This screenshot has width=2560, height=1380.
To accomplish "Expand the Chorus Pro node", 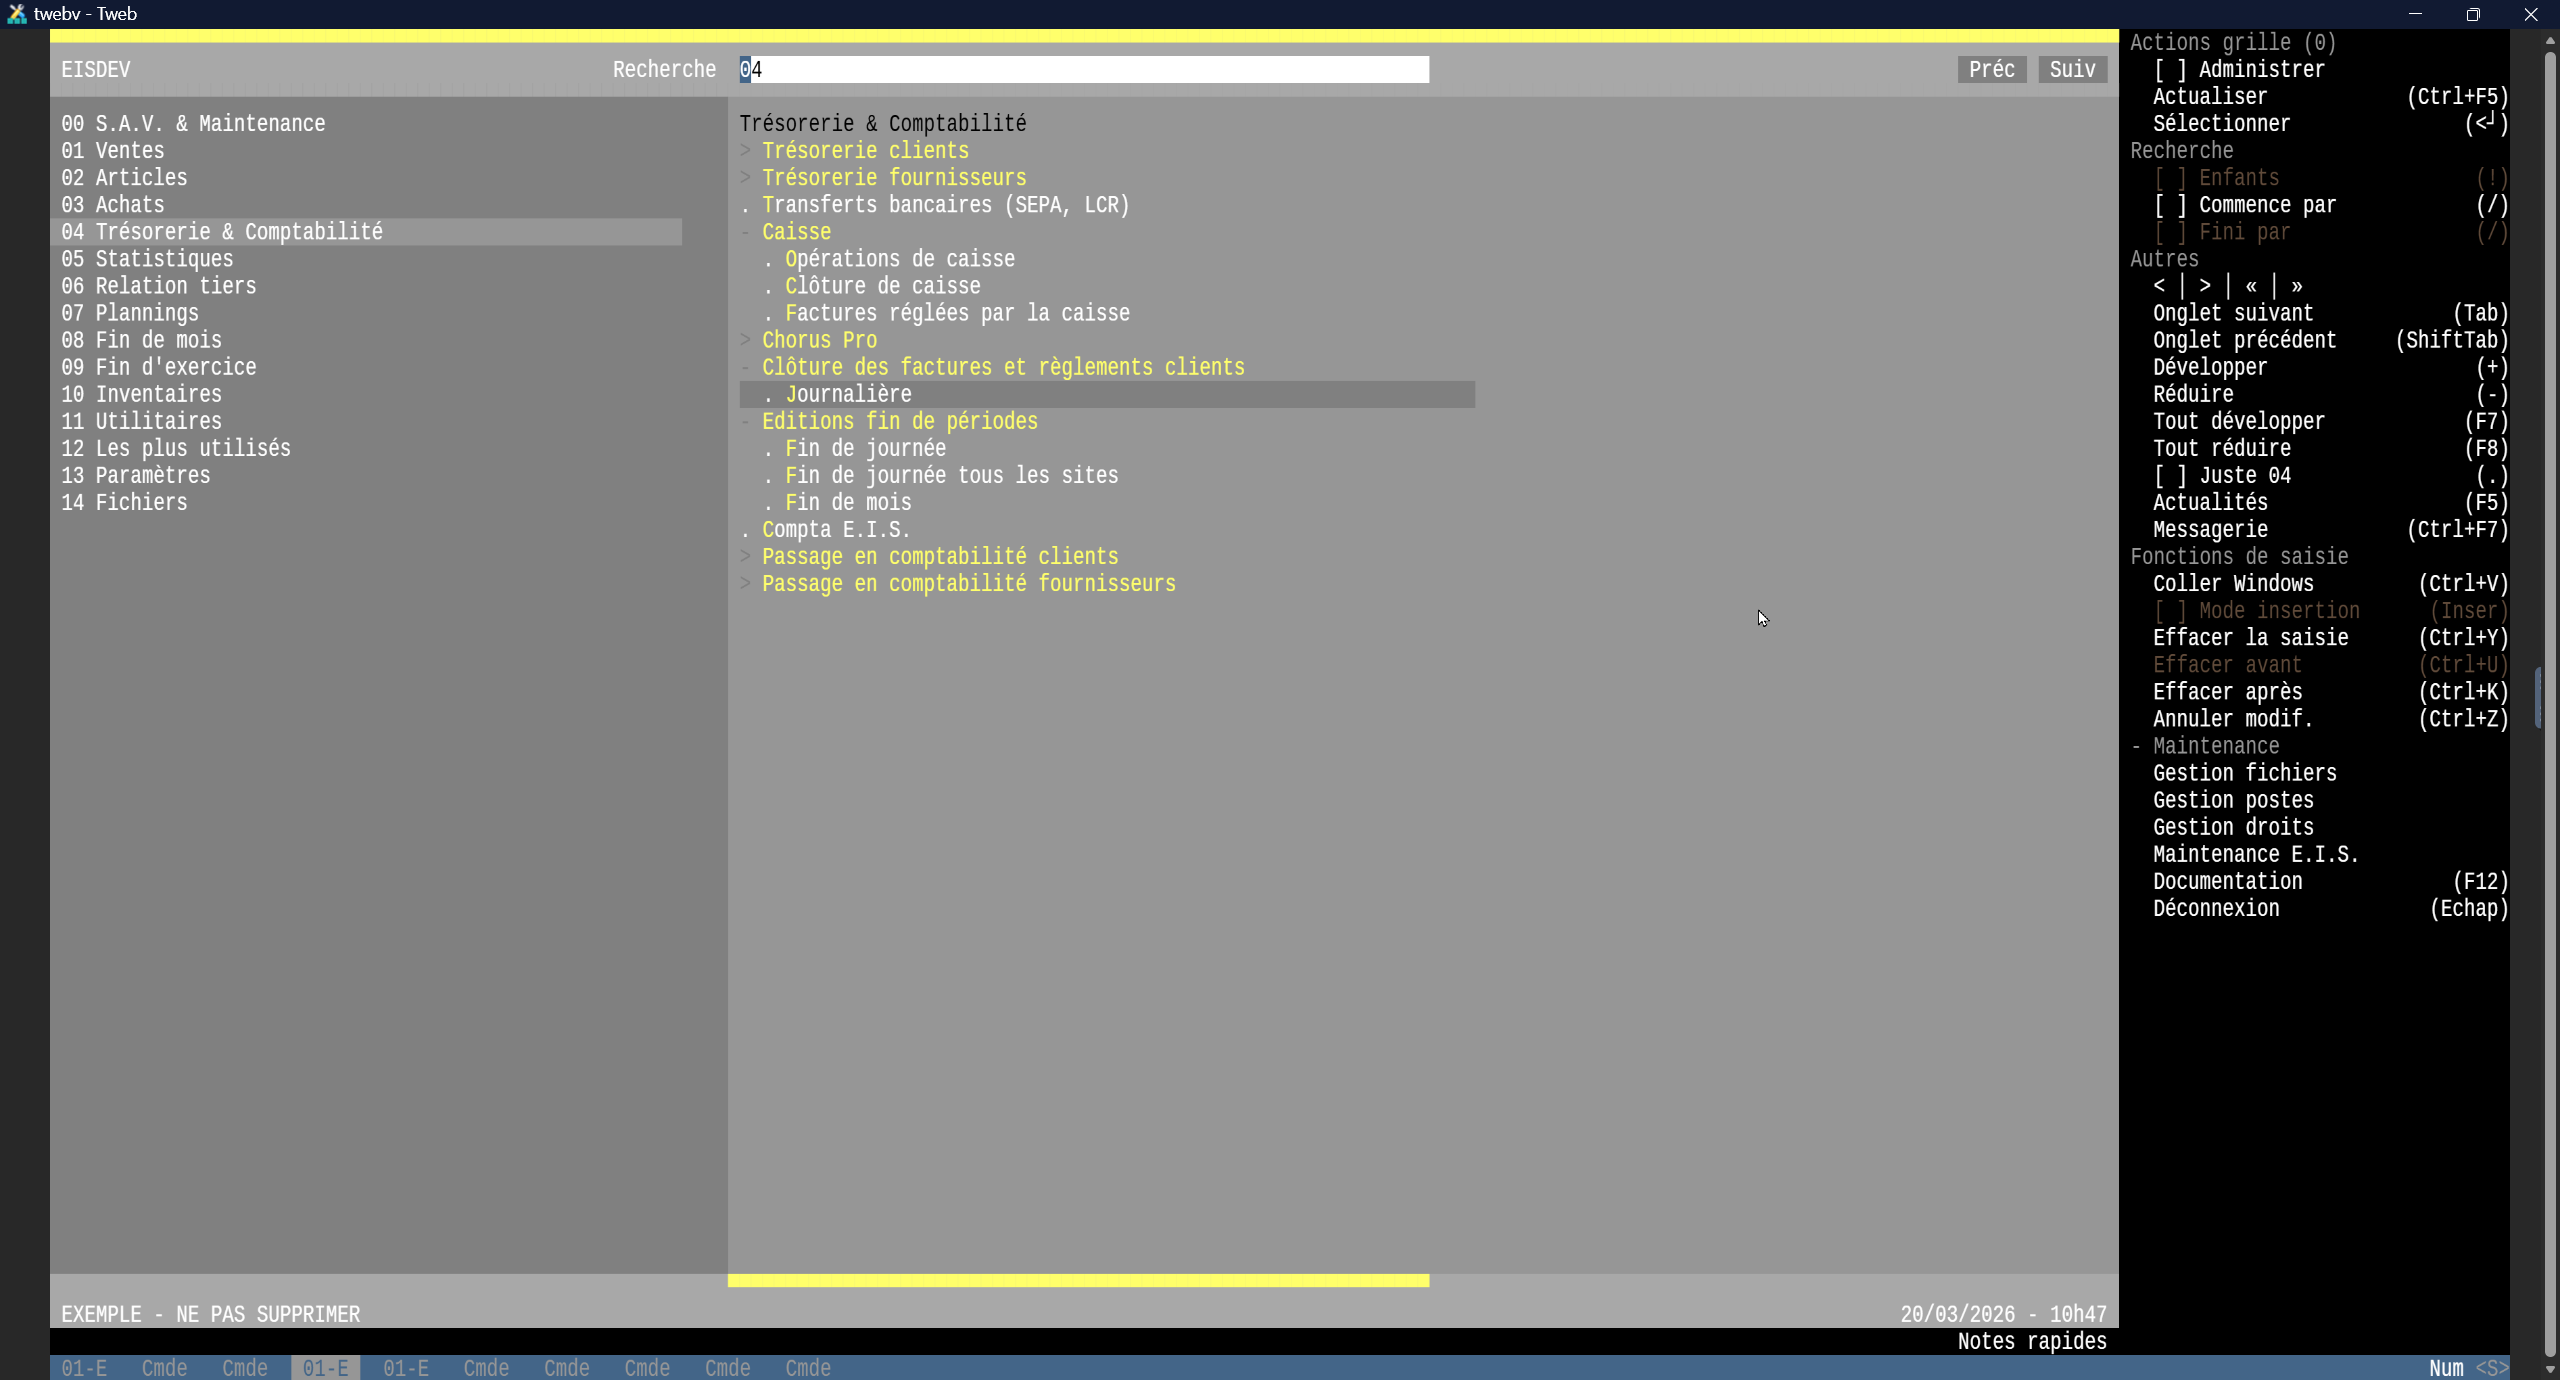I will (746, 340).
